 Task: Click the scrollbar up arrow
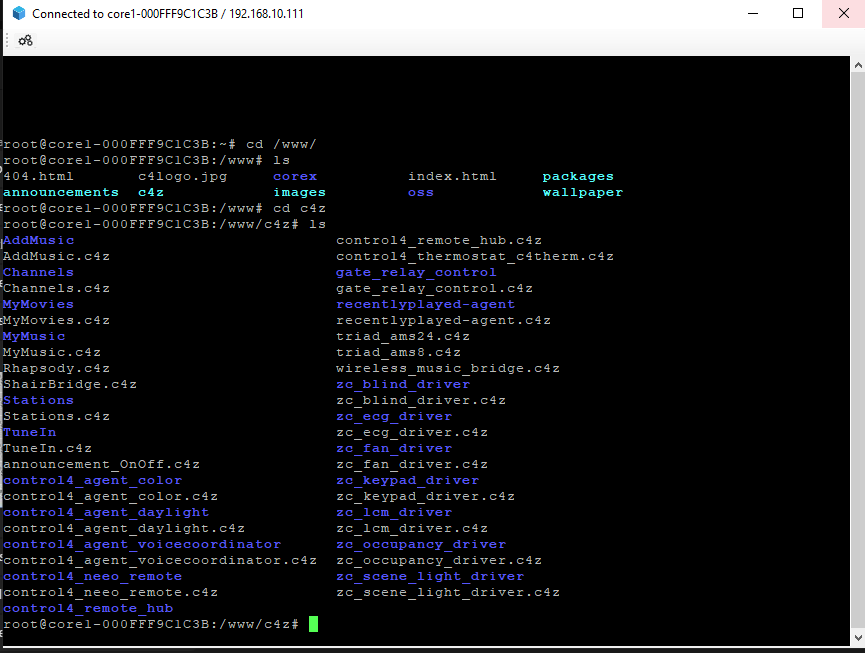click(857, 65)
